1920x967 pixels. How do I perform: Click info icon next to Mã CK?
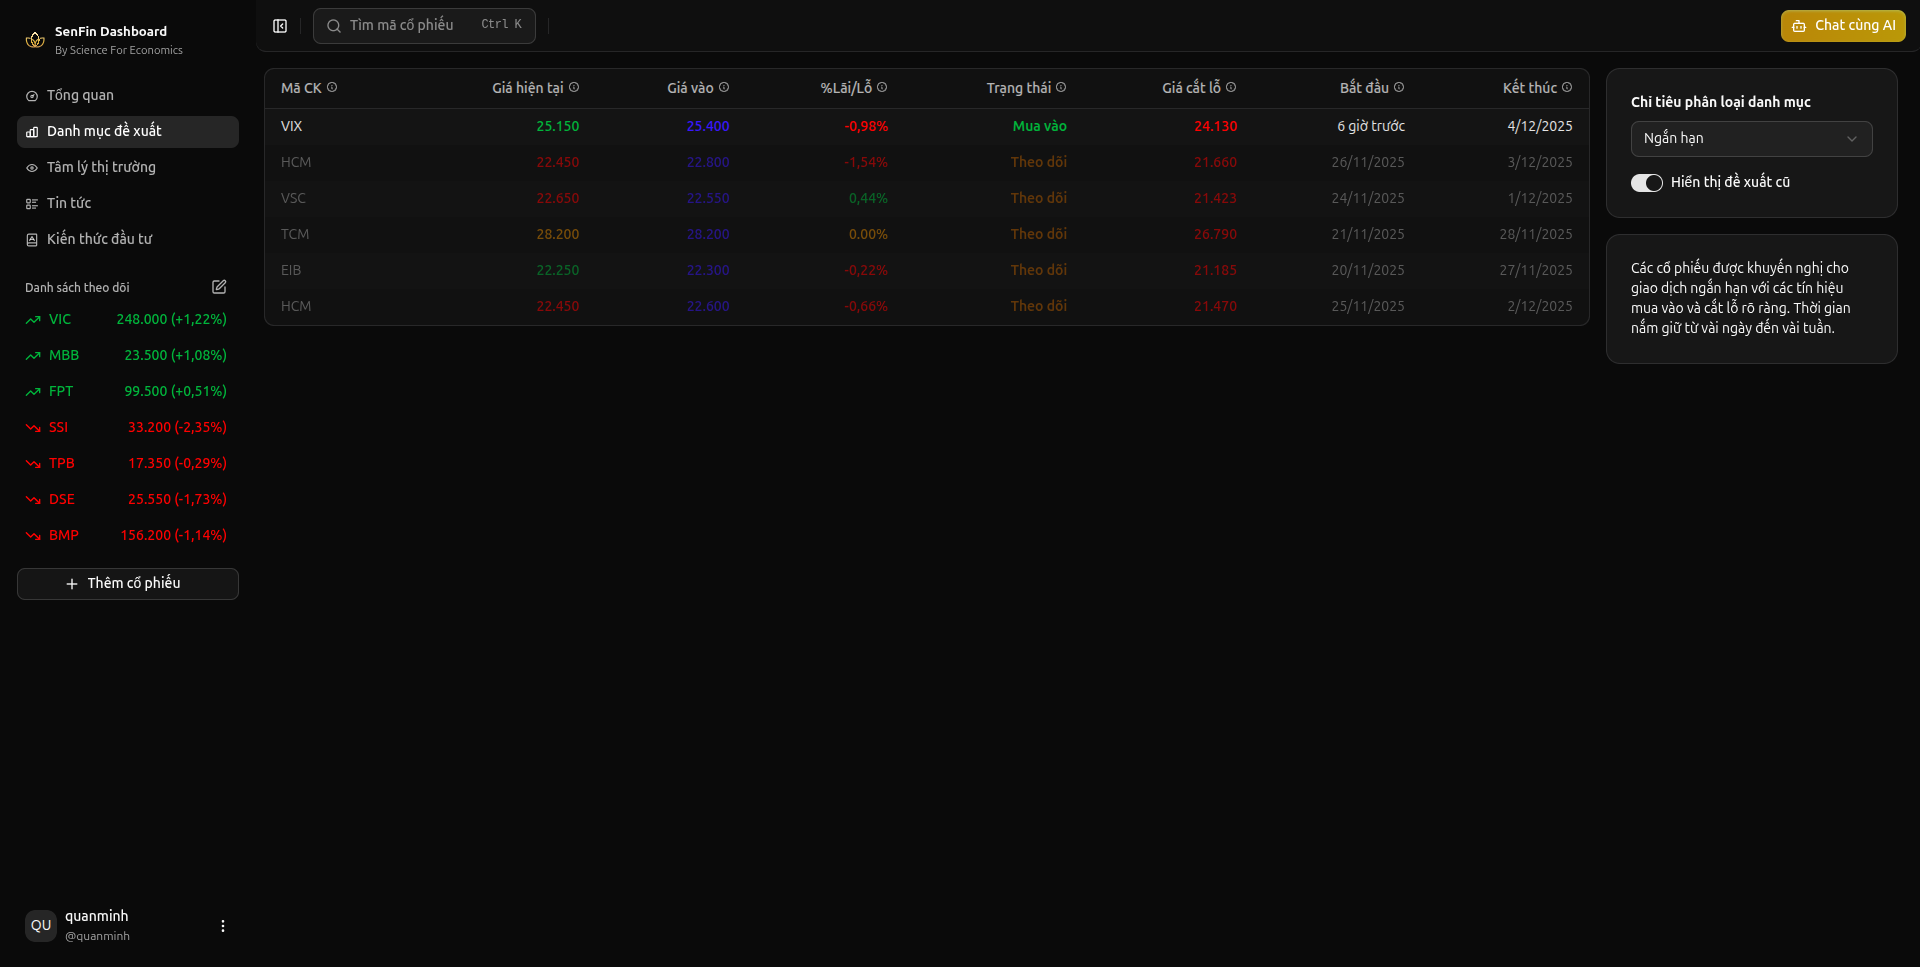tap(332, 88)
